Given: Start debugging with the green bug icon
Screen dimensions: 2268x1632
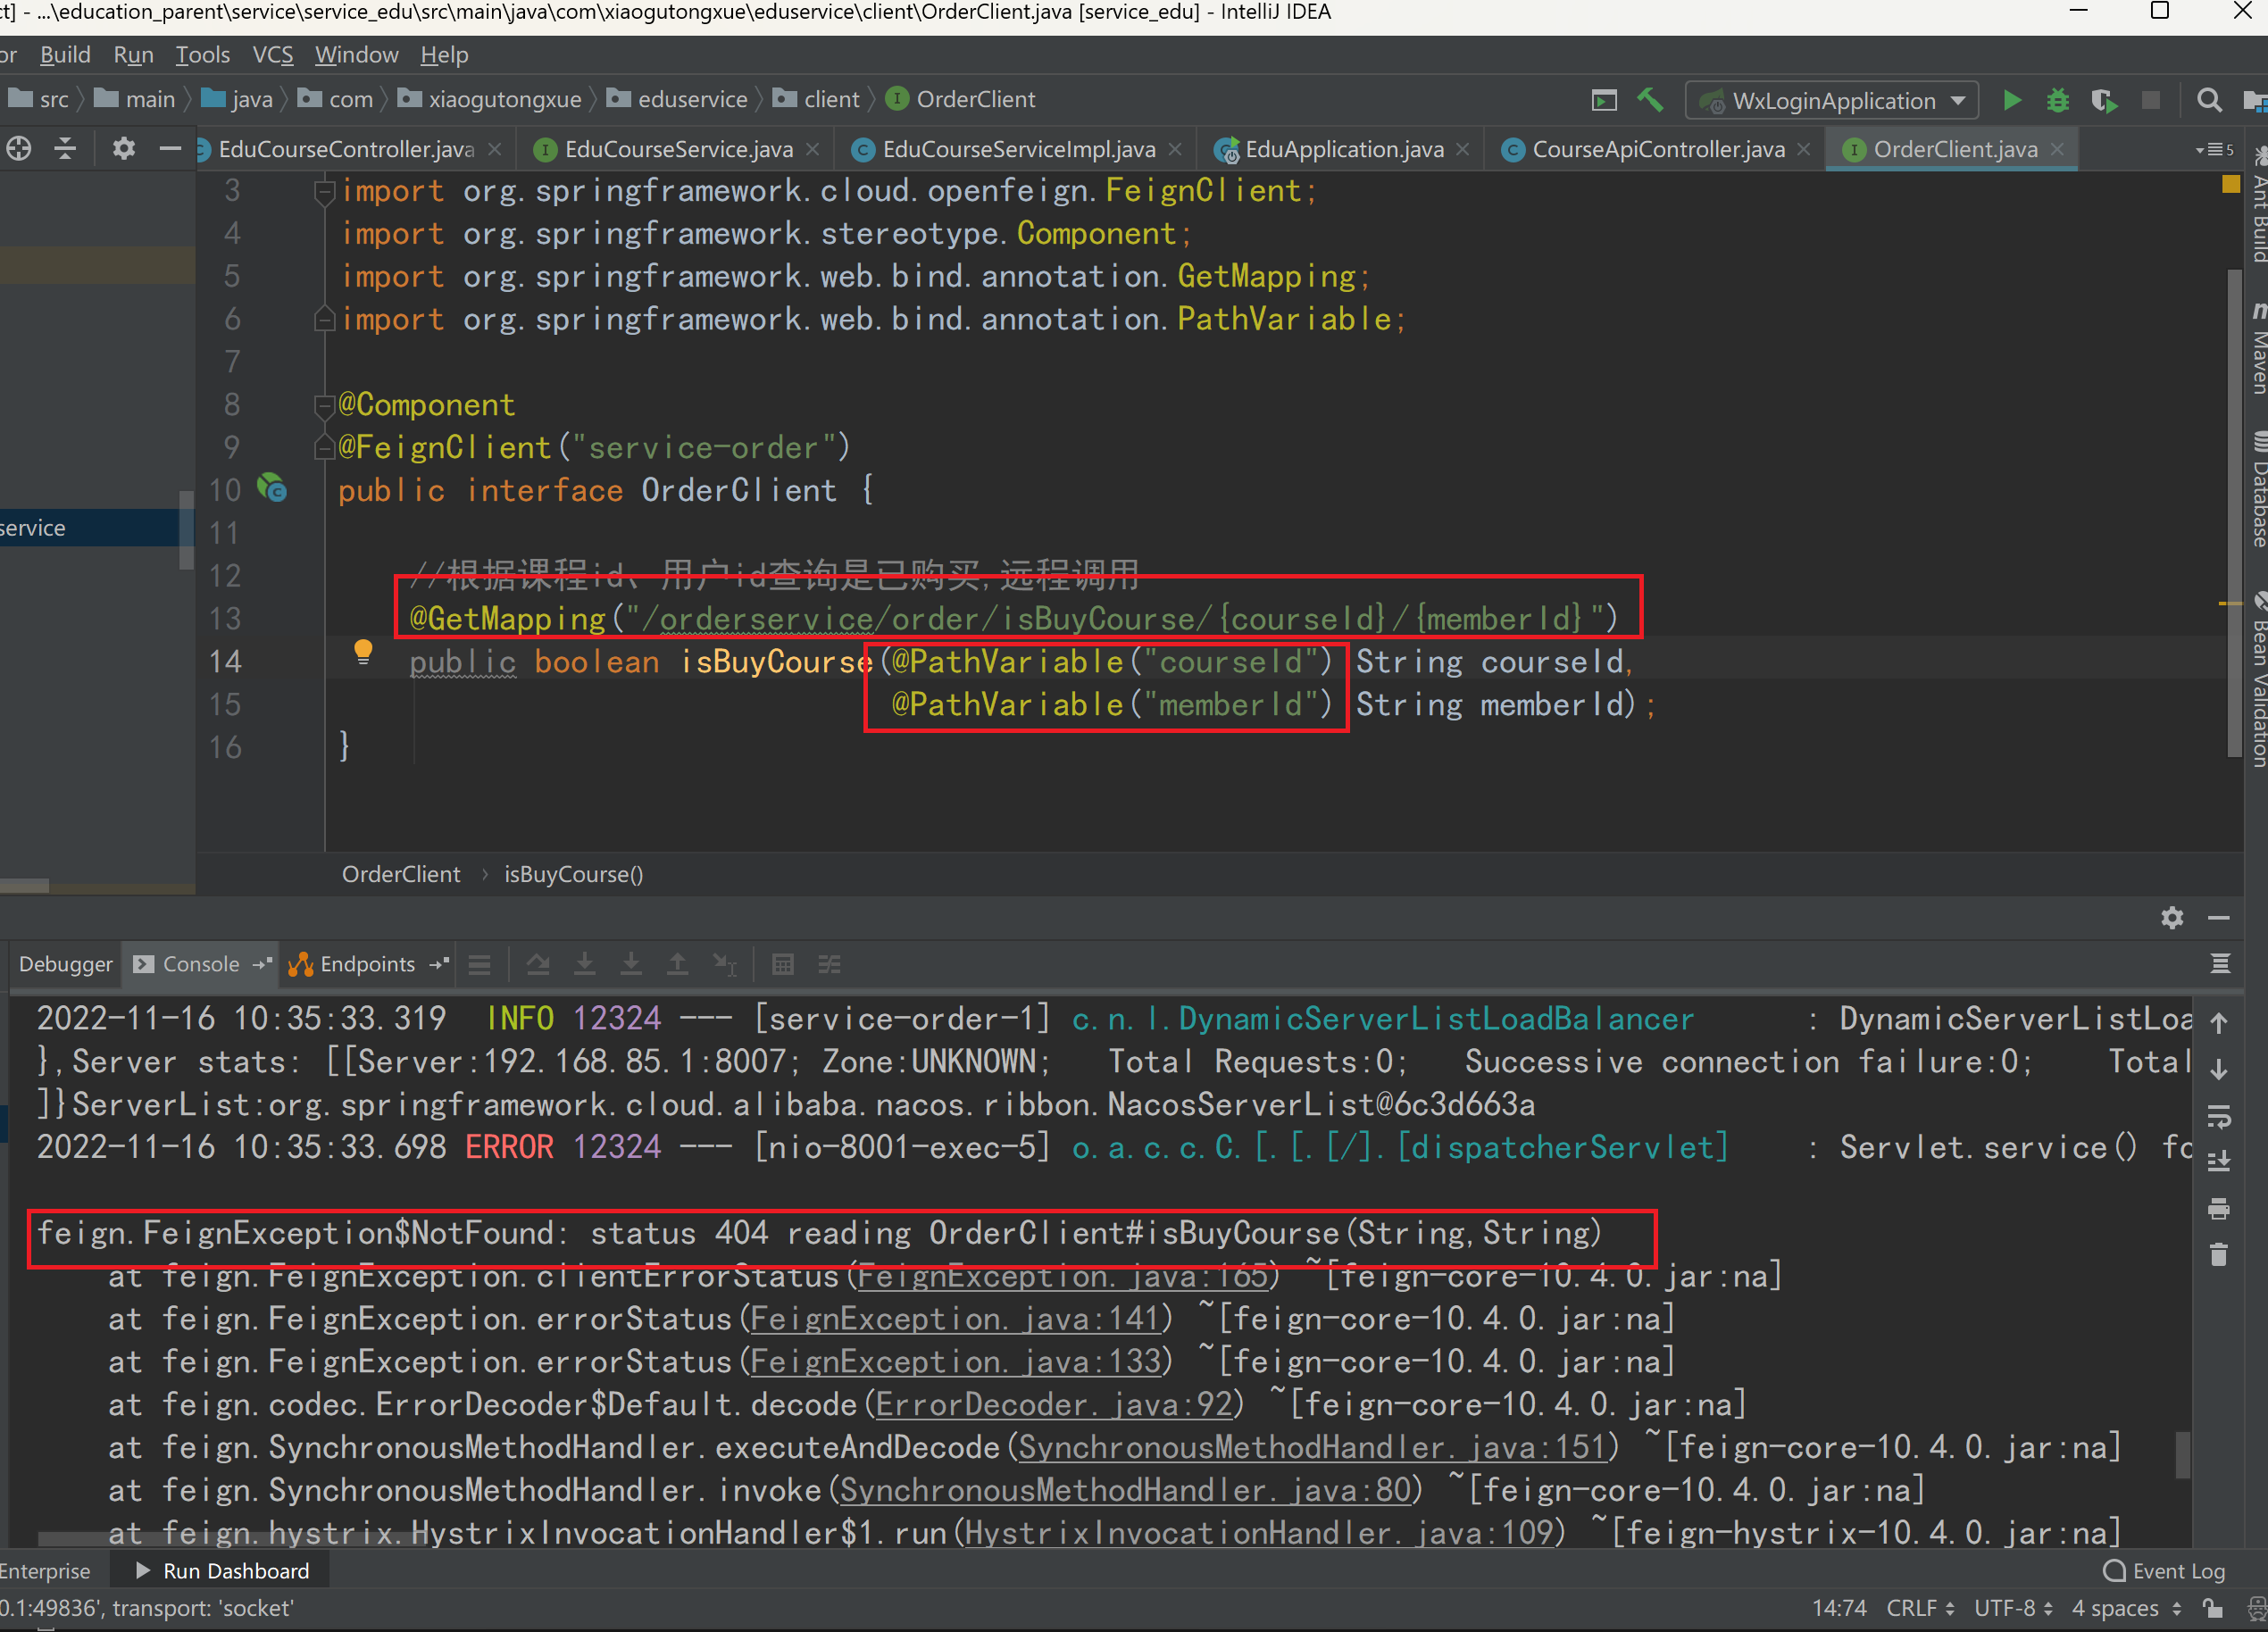Looking at the screenshot, I should [x=2058, y=100].
